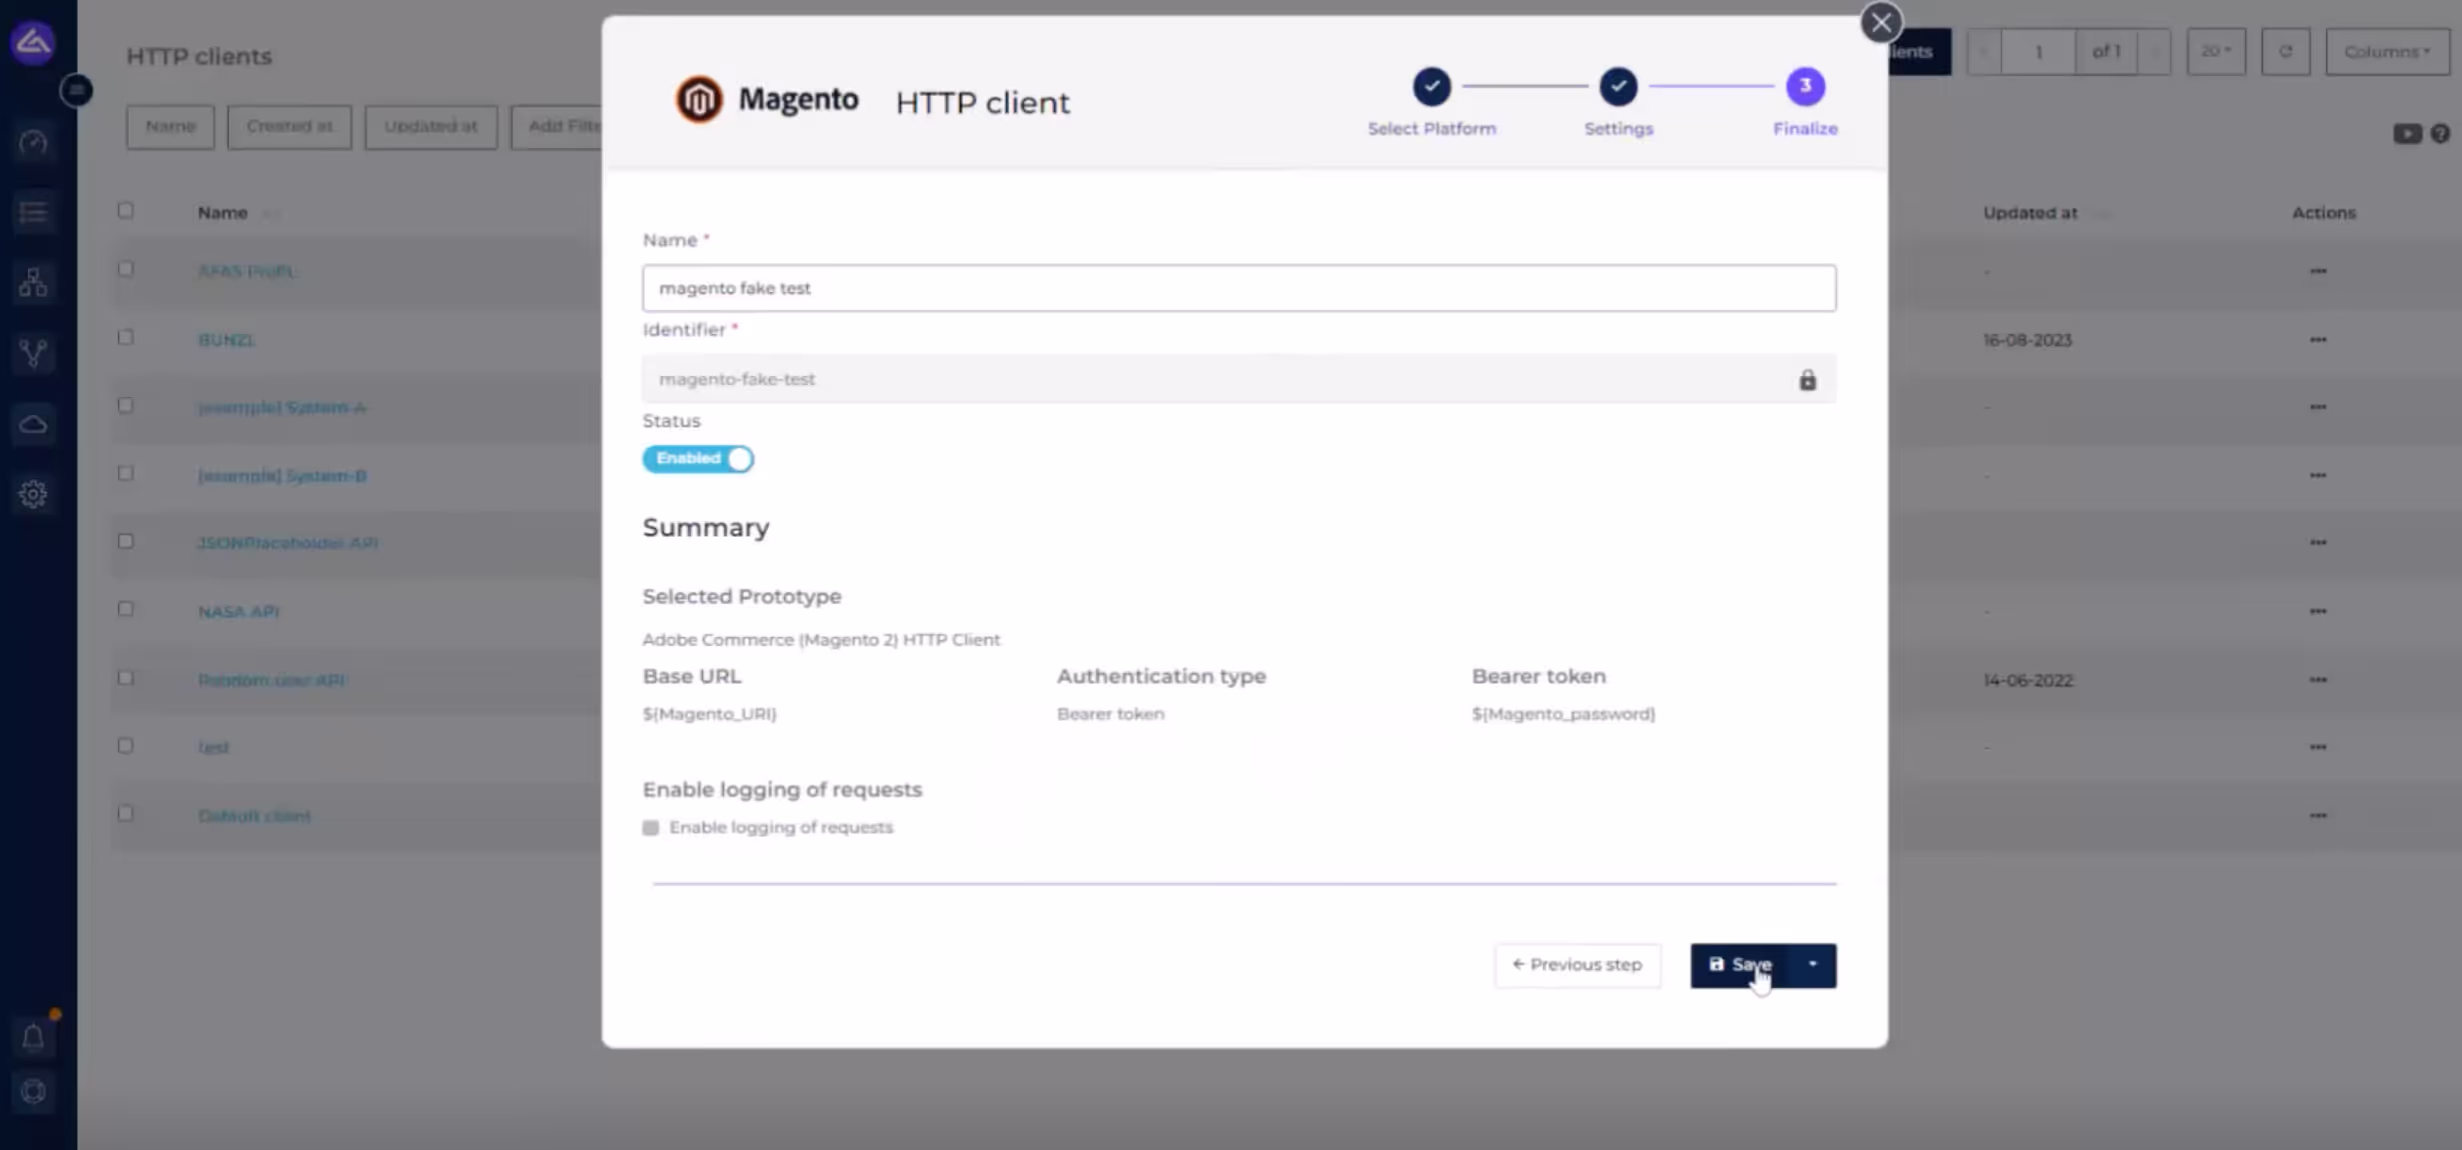The image size is (2462, 1150).
Task: Toggle the Enabled status switch
Action: point(698,459)
